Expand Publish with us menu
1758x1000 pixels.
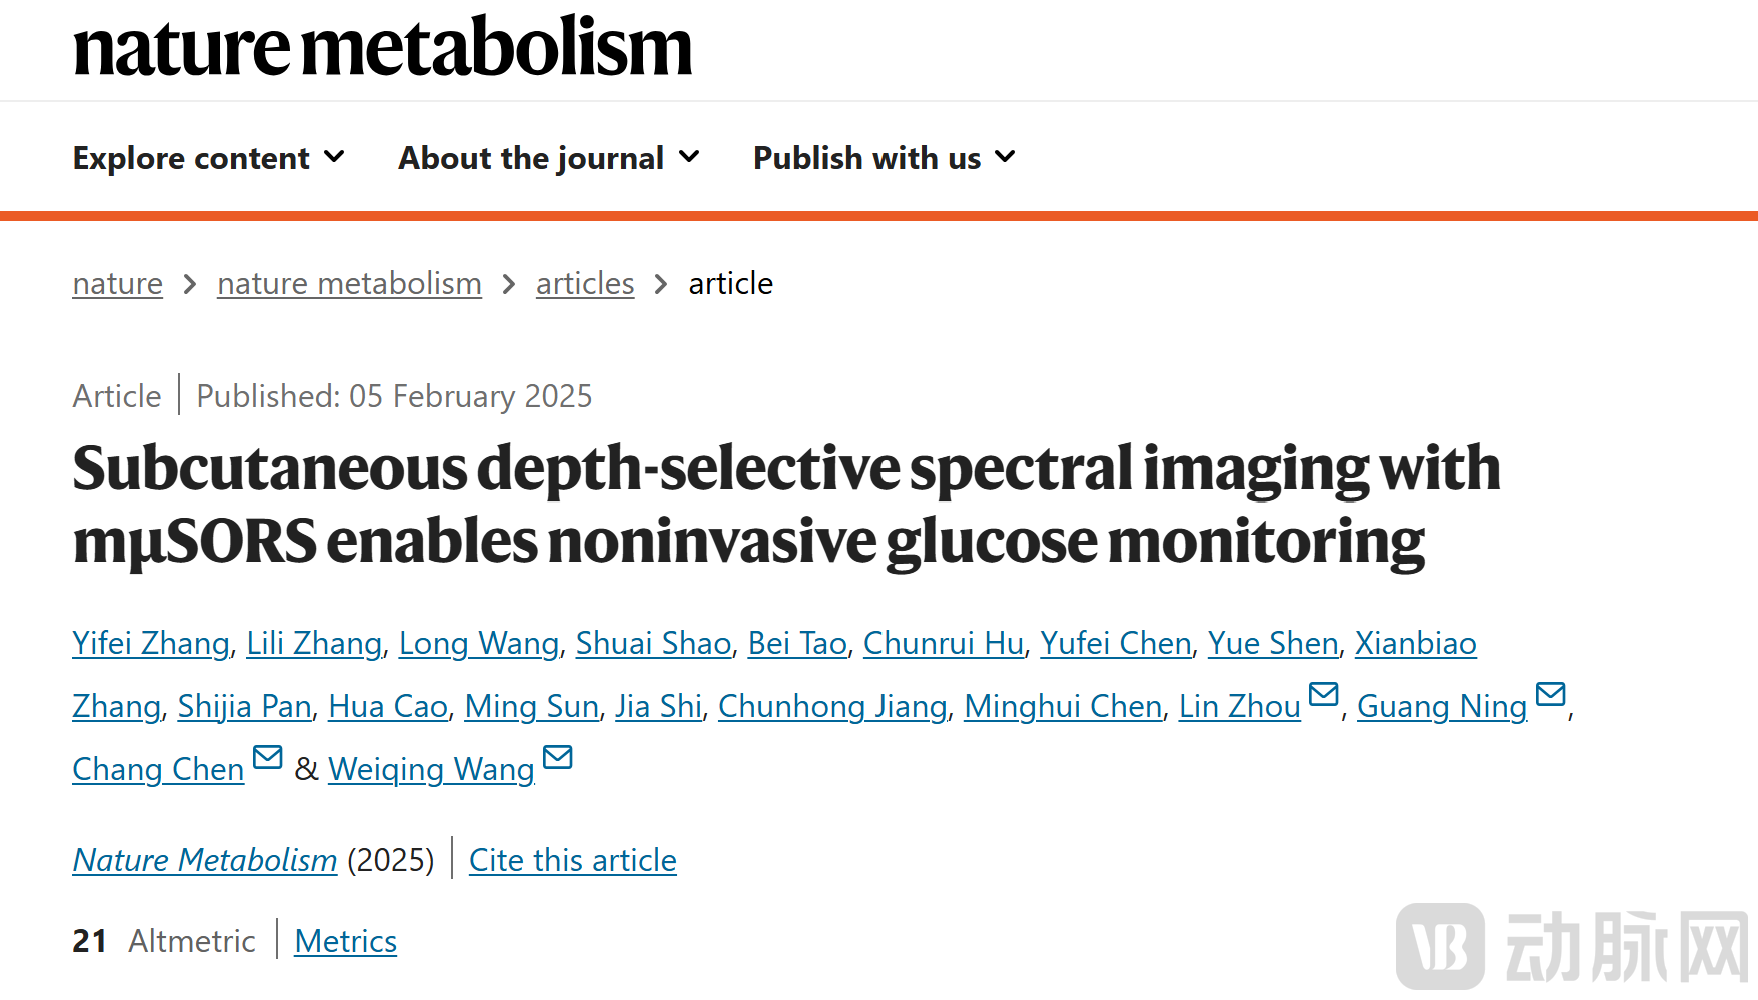884,158
